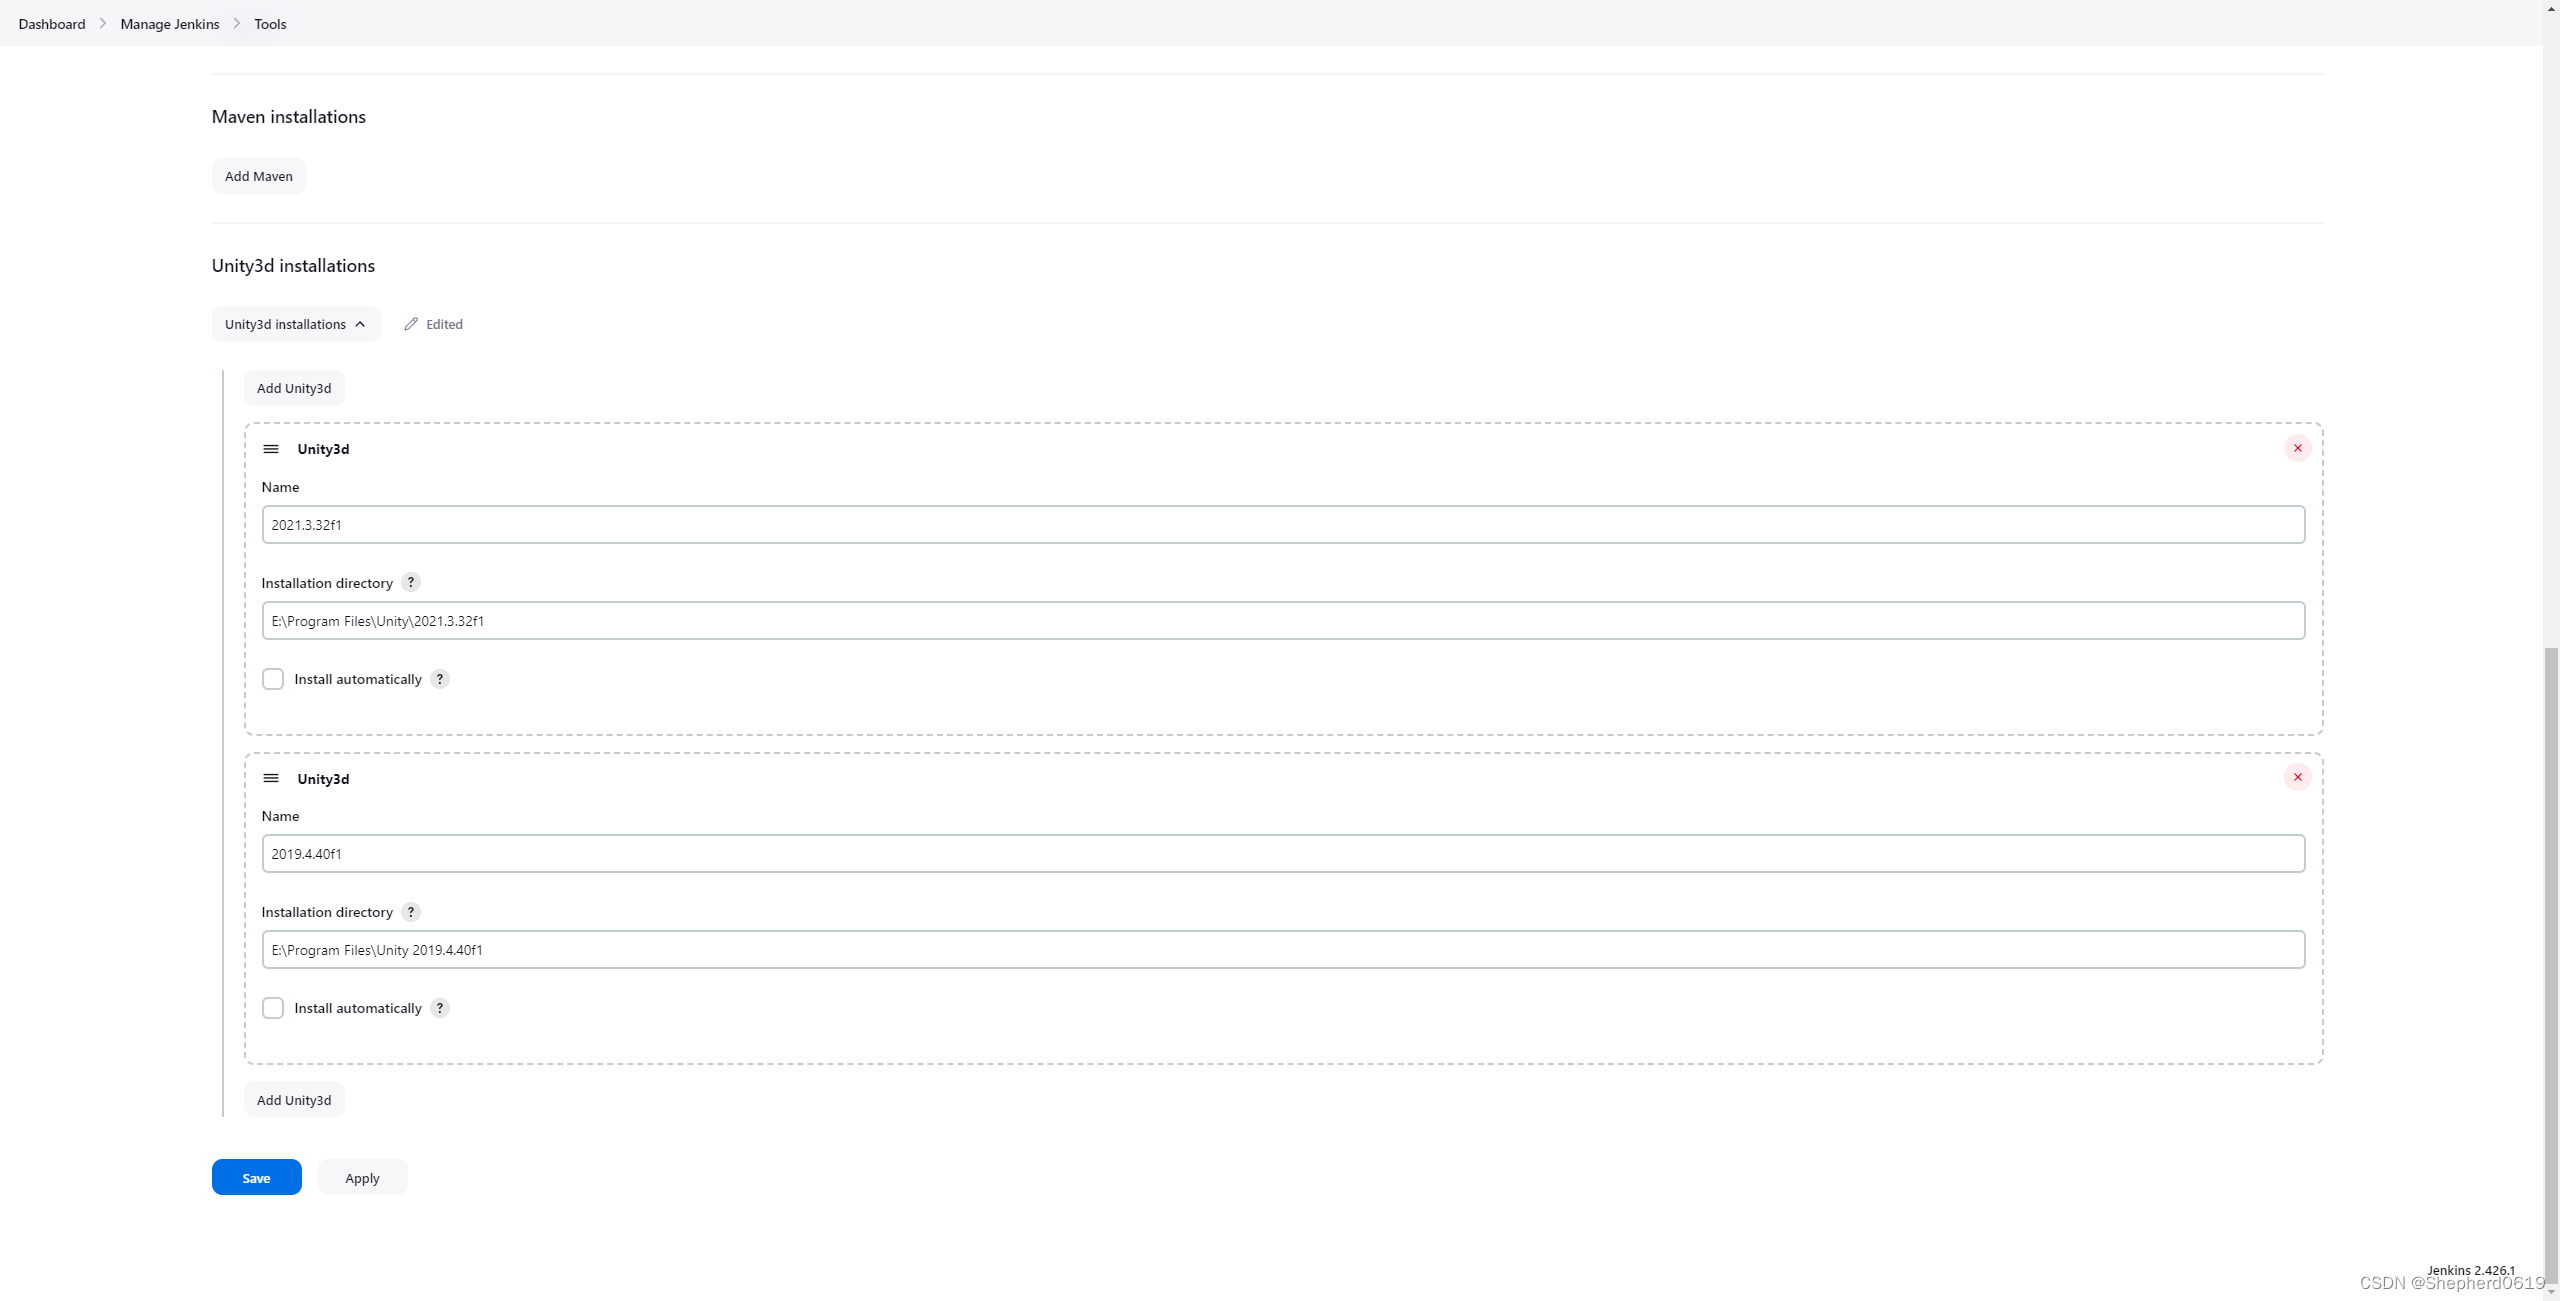Click the drag handle on first Unity3d entry
2560x1301 pixels.
tap(270, 449)
